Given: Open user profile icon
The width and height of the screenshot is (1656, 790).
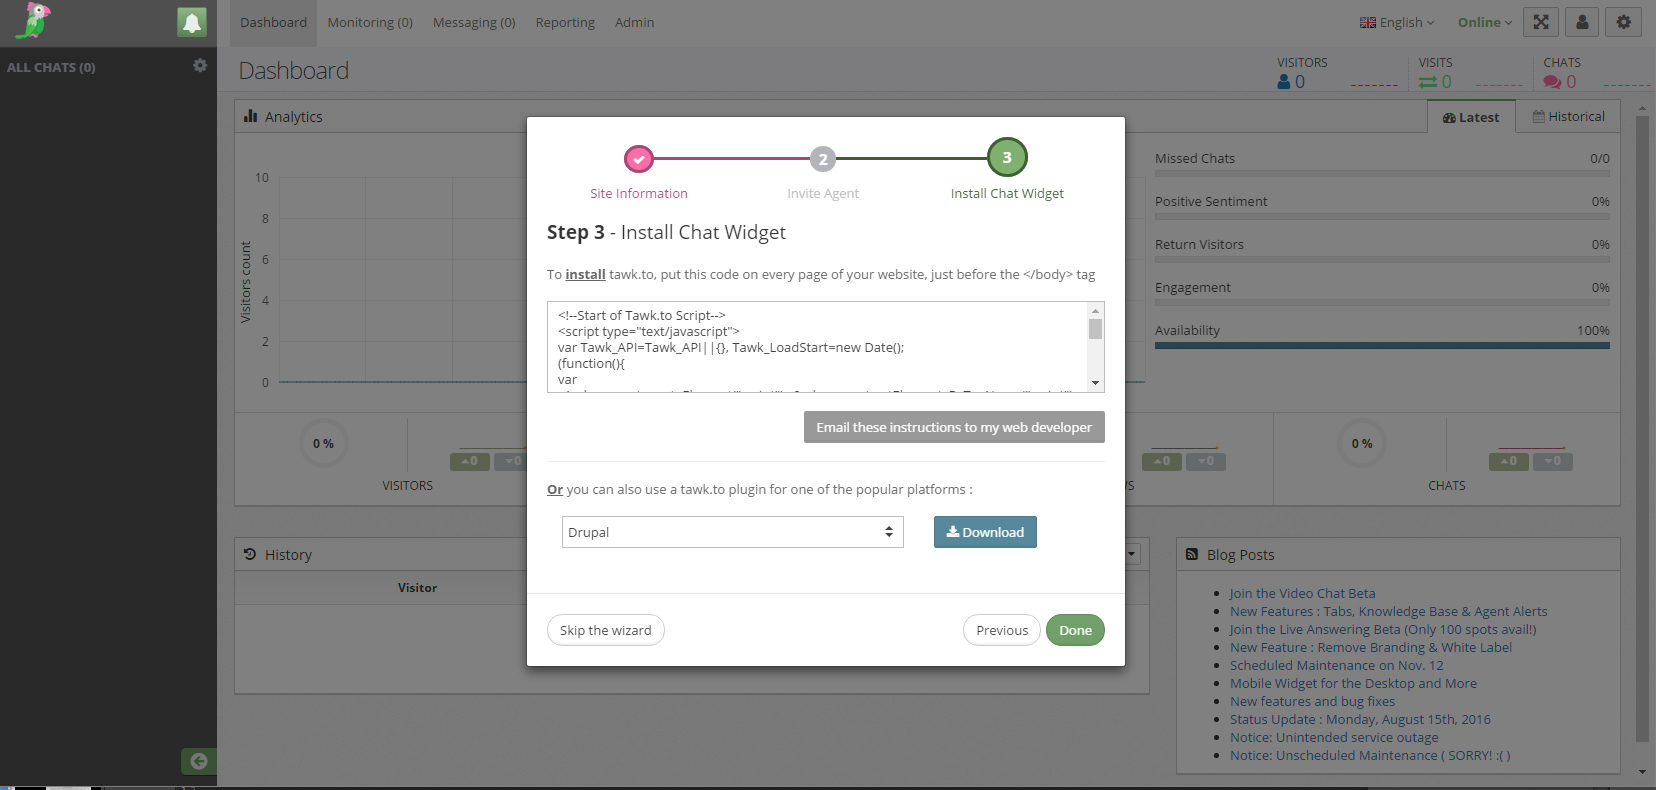Looking at the screenshot, I should pyautogui.click(x=1582, y=22).
